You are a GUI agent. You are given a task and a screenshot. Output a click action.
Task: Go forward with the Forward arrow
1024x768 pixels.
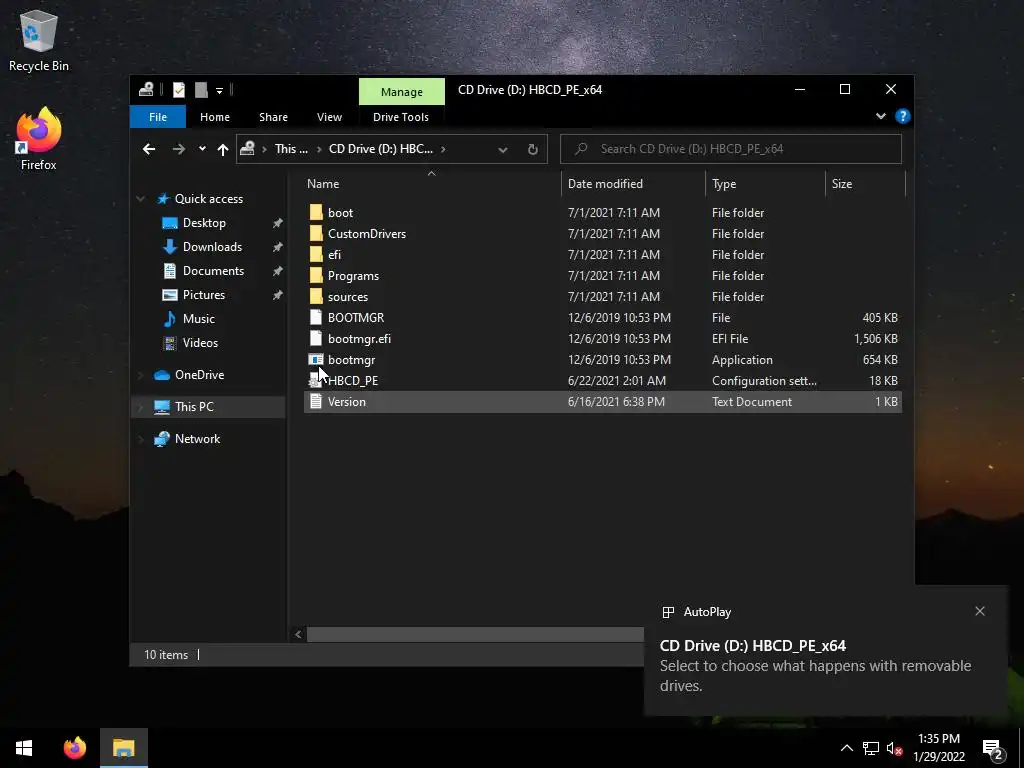(178, 149)
